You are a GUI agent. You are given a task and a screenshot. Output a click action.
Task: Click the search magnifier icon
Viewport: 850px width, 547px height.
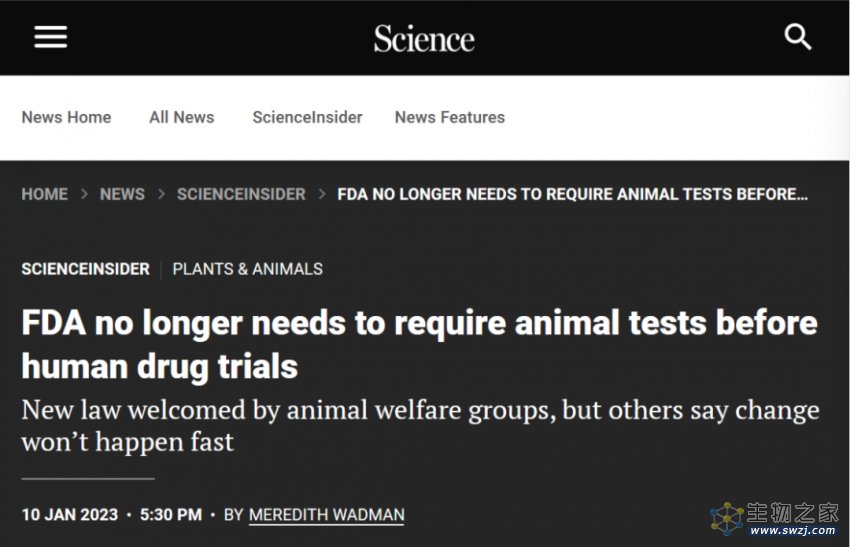[797, 37]
